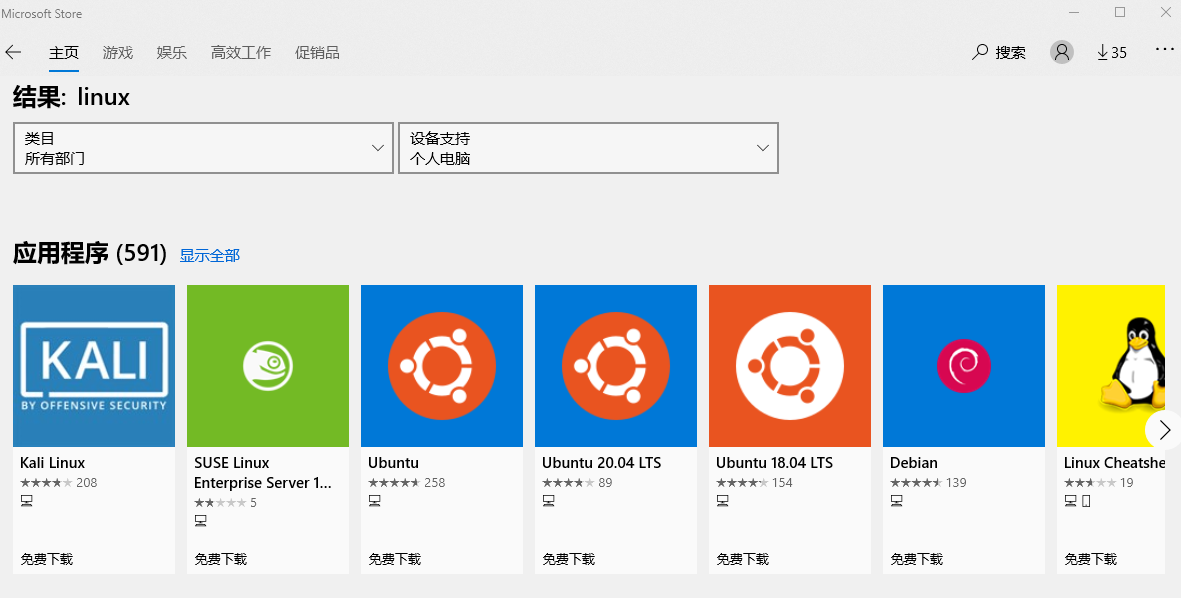
Task: Click Ubuntu 18.04 LTS rating 154
Action: click(x=755, y=483)
